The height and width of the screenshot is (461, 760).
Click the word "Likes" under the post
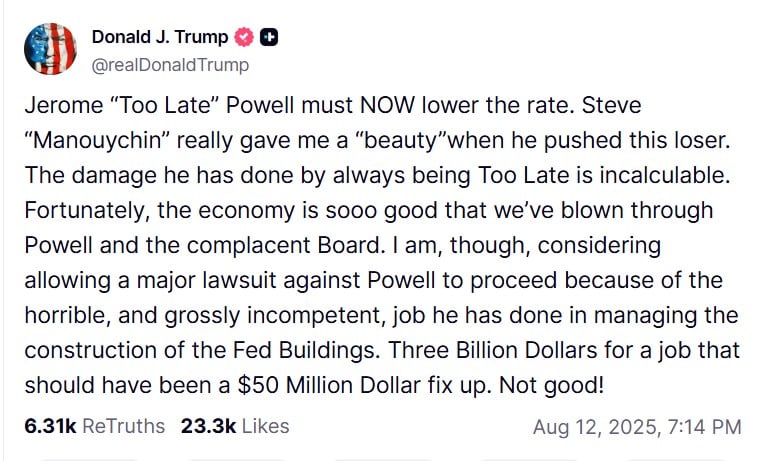[x=266, y=426]
